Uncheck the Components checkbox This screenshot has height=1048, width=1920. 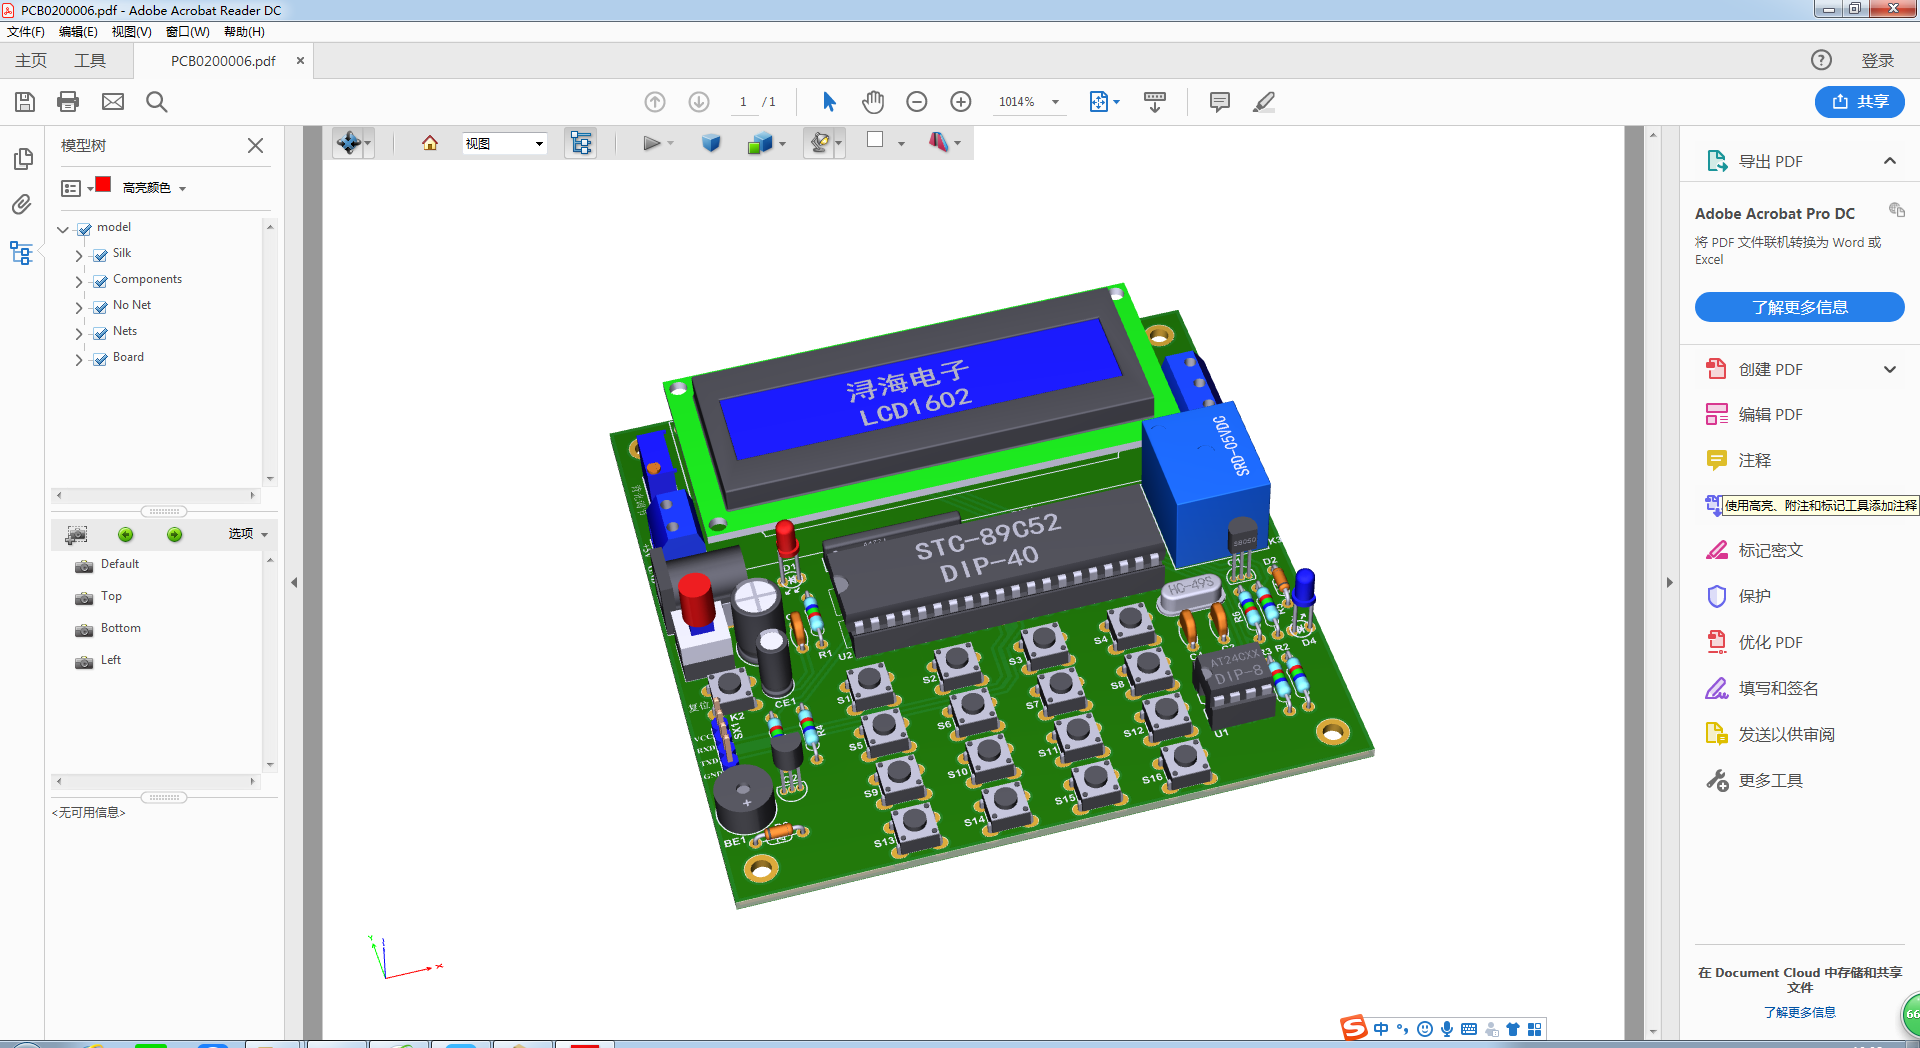tap(101, 281)
